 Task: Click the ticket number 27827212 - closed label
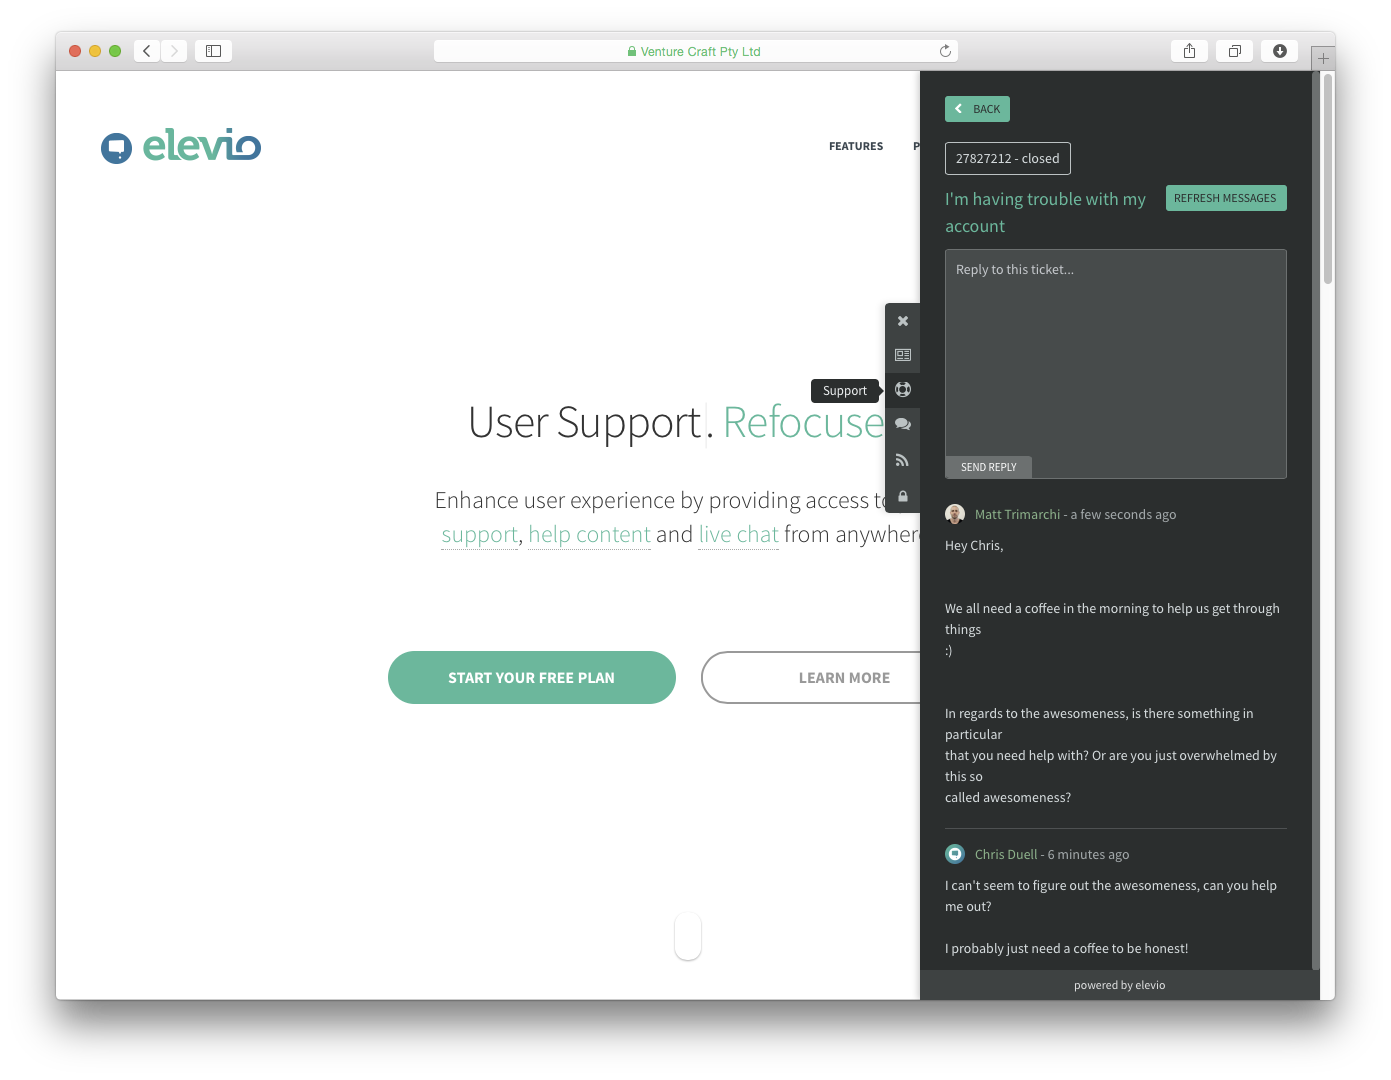tap(1008, 159)
